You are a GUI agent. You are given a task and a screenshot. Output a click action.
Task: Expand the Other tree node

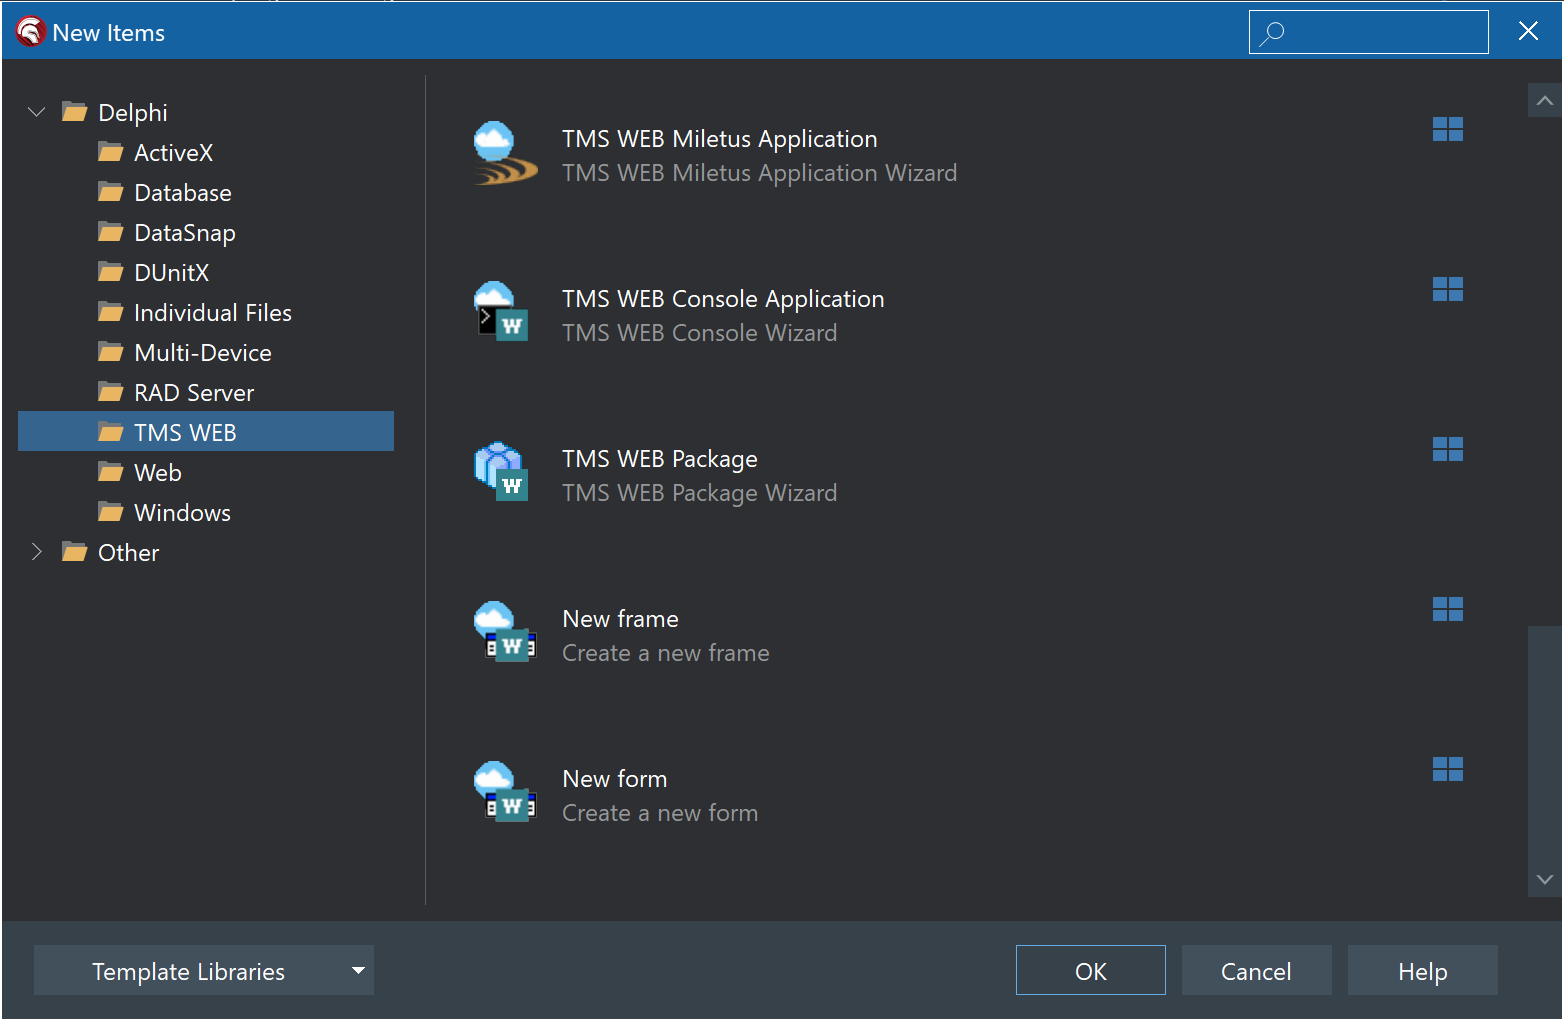(x=37, y=552)
